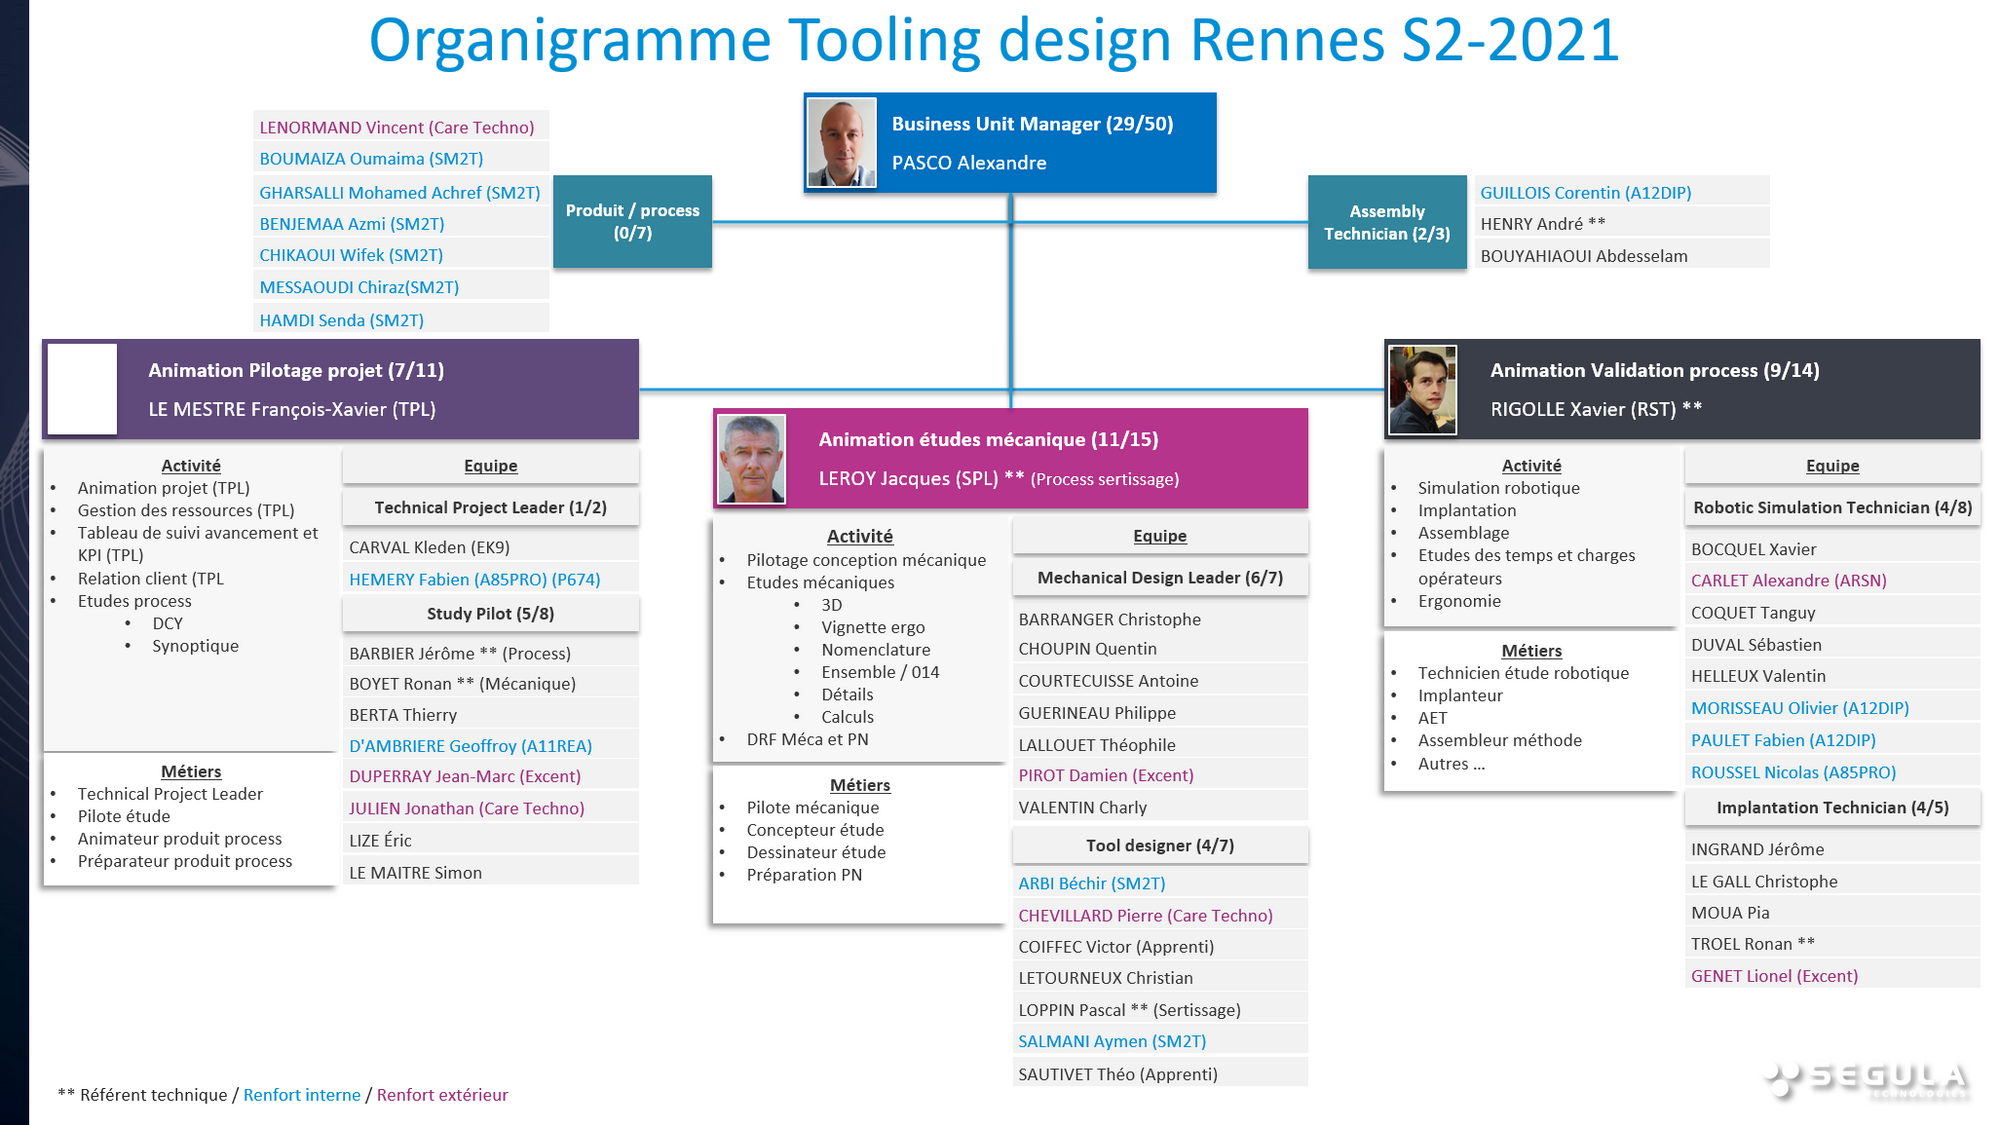Click PASCO Alexandre's portrait photo
The image size is (2000, 1125).
tap(842, 142)
